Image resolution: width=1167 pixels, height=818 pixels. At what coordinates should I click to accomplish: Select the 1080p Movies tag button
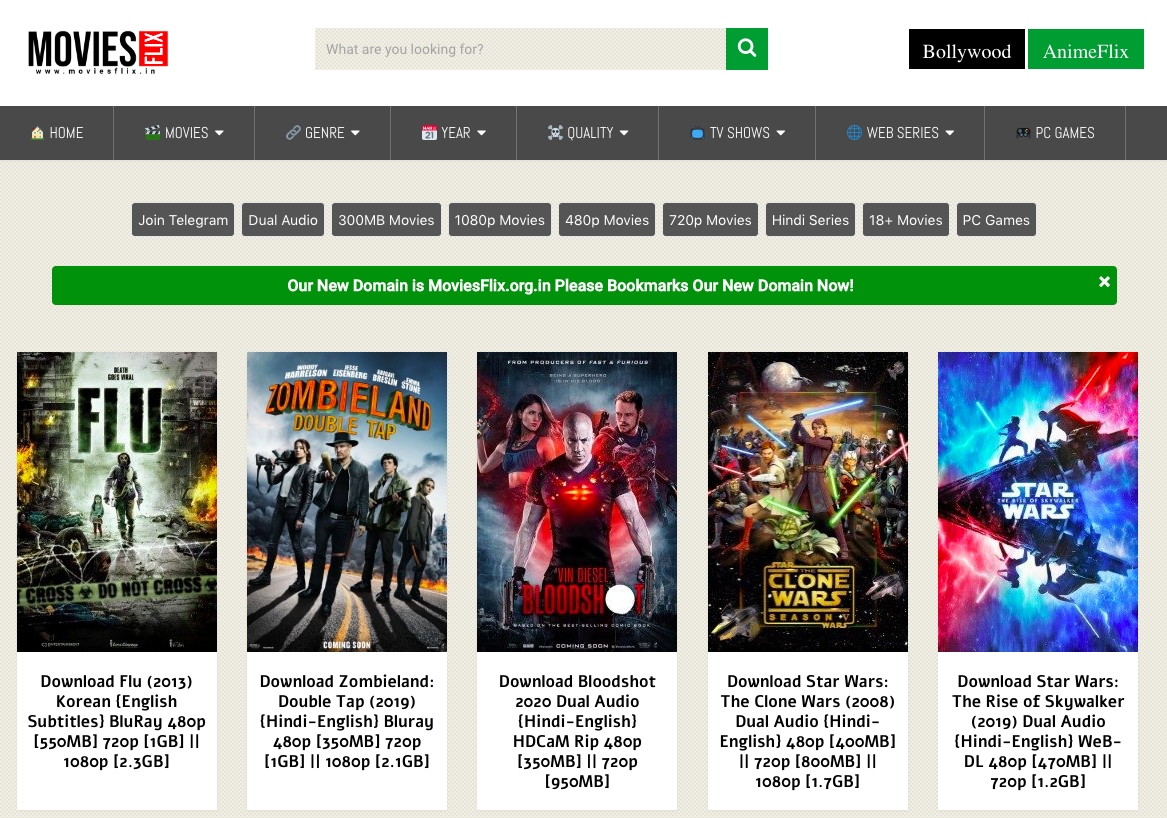coord(499,220)
